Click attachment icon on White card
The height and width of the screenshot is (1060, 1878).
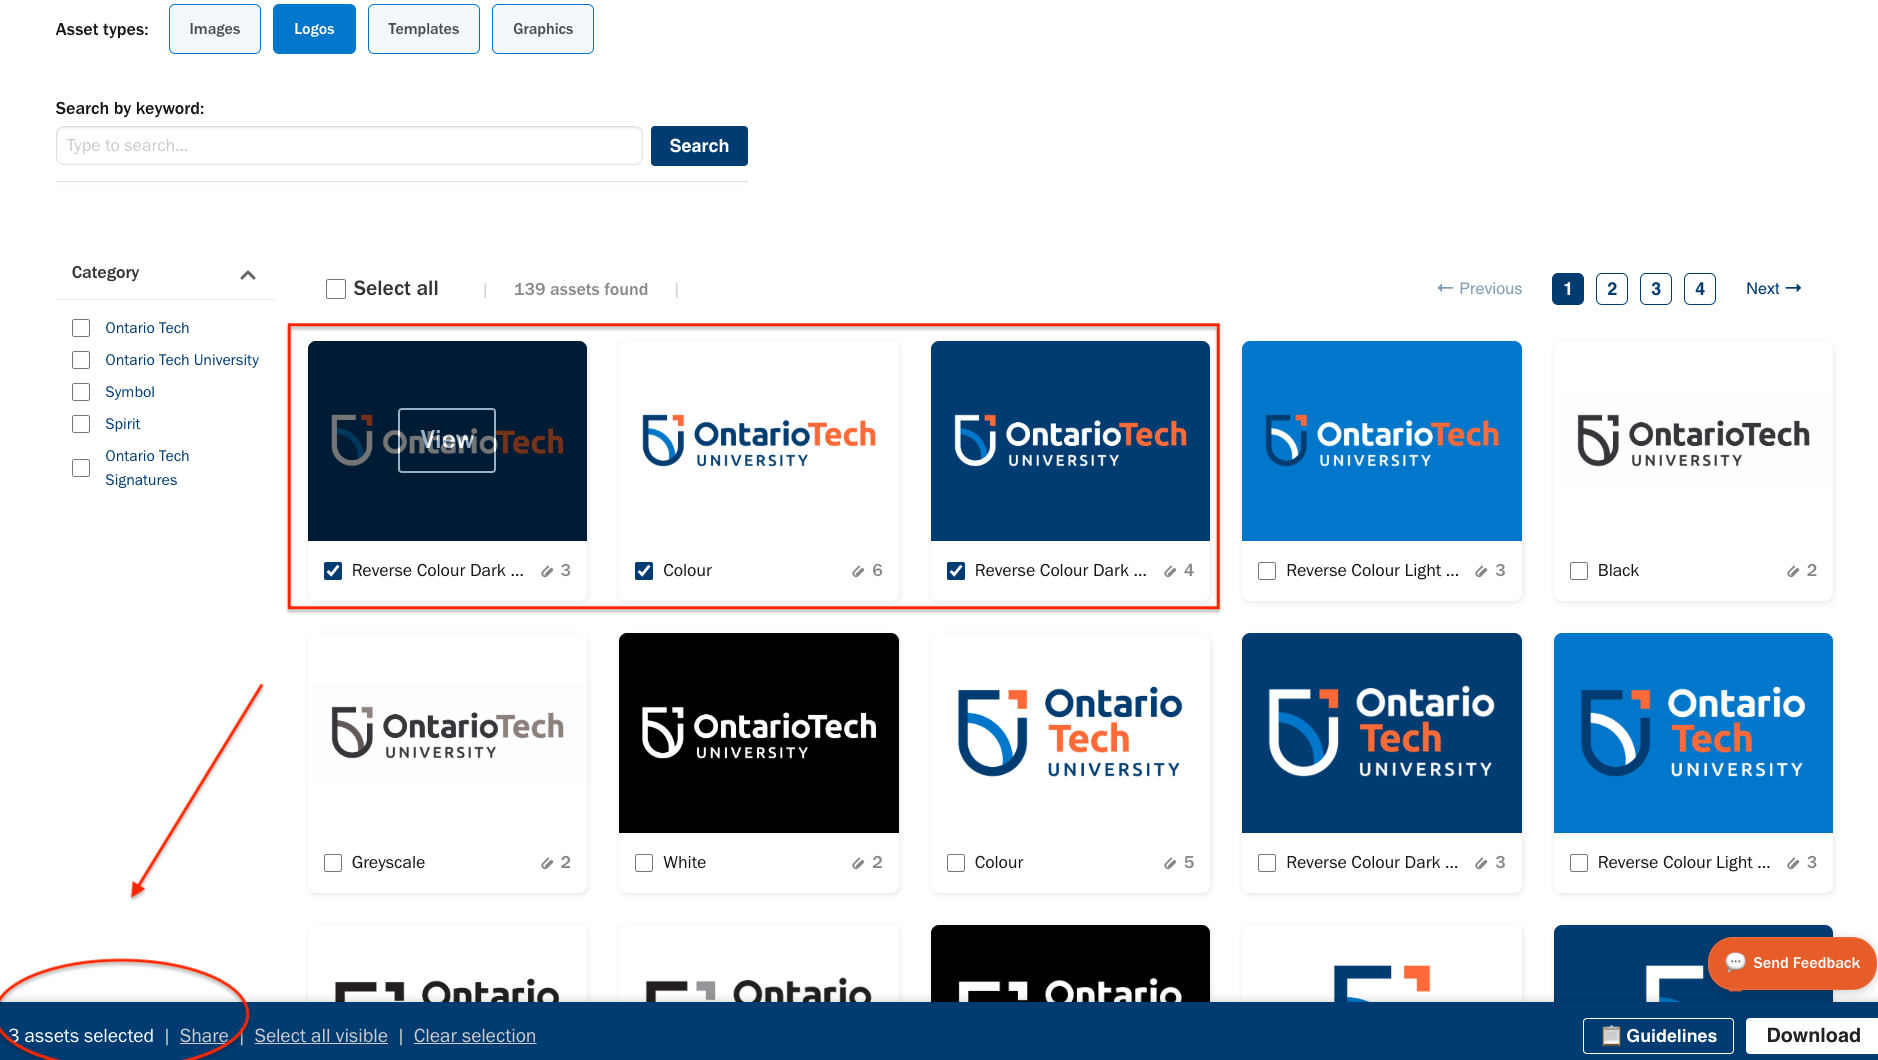(x=858, y=863)
